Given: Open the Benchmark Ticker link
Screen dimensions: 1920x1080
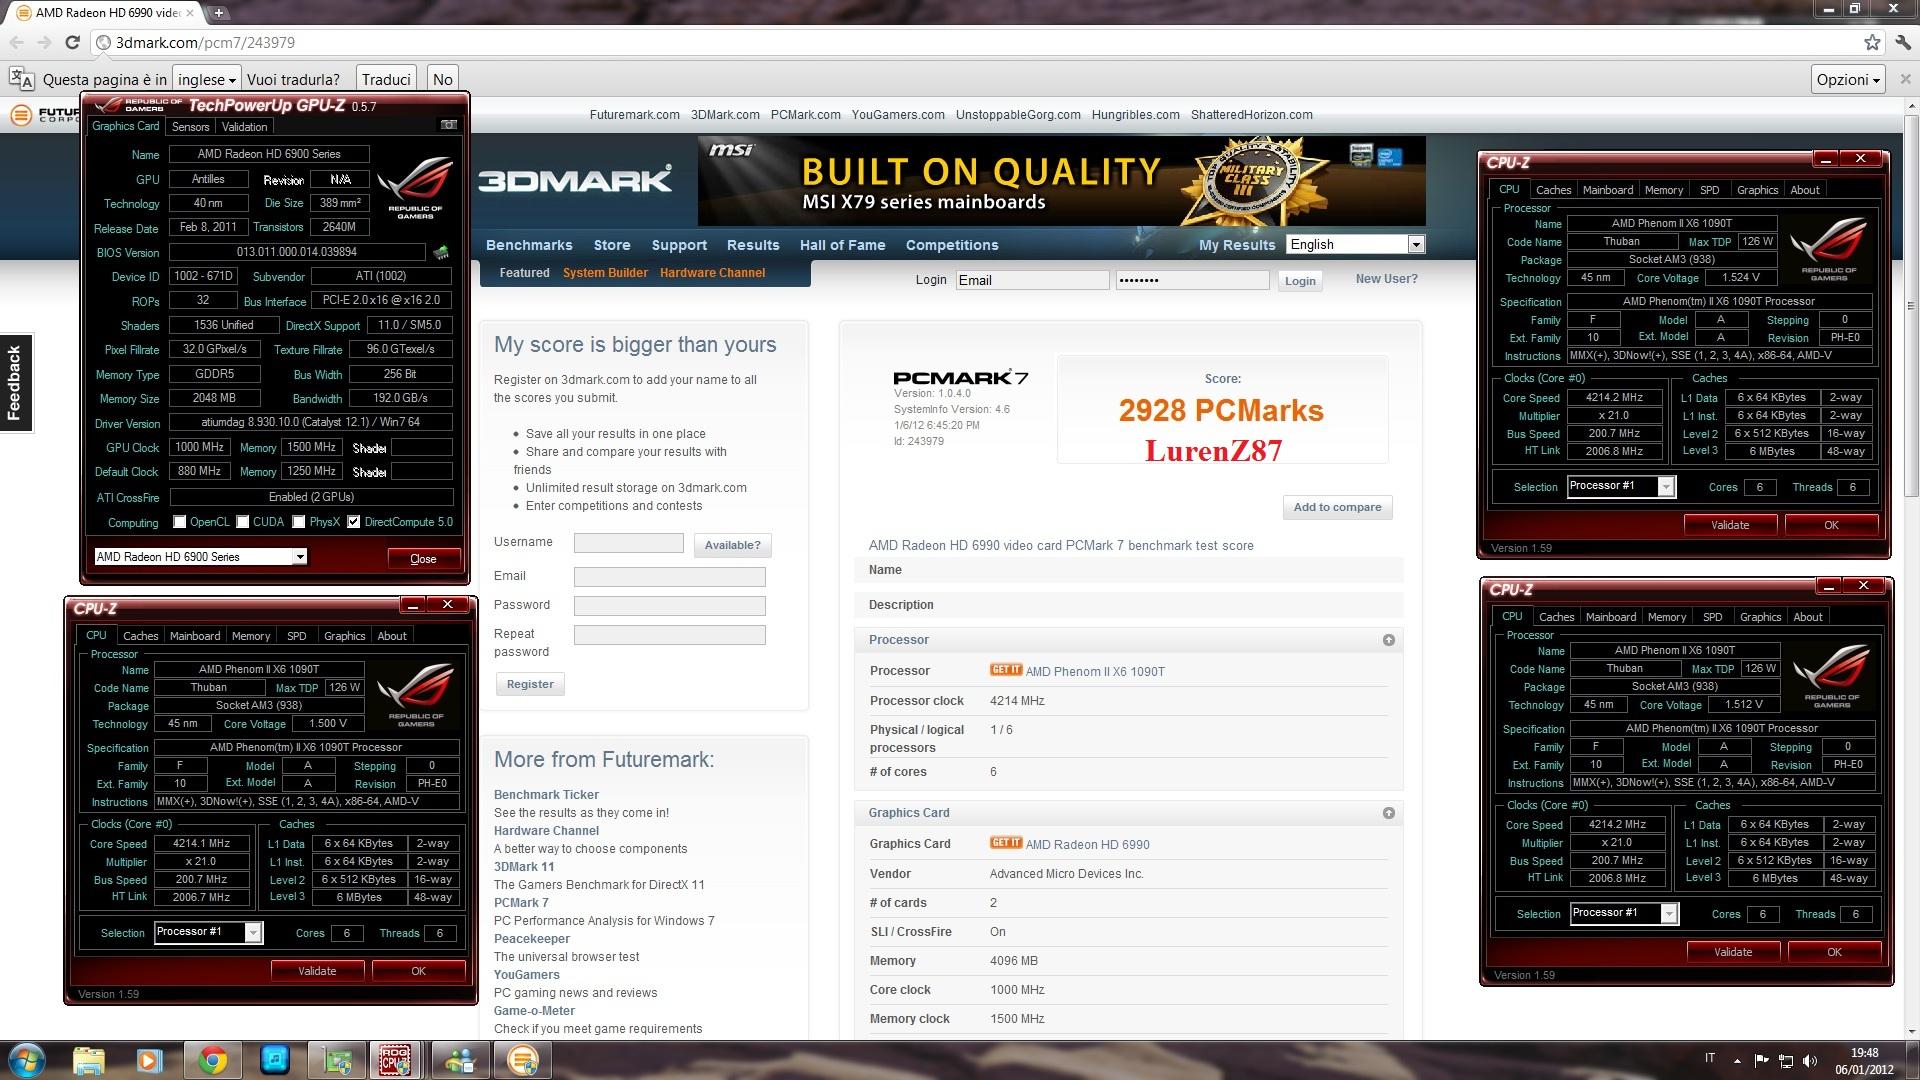Looking at the screenshot, I should (x=546, y=795).
